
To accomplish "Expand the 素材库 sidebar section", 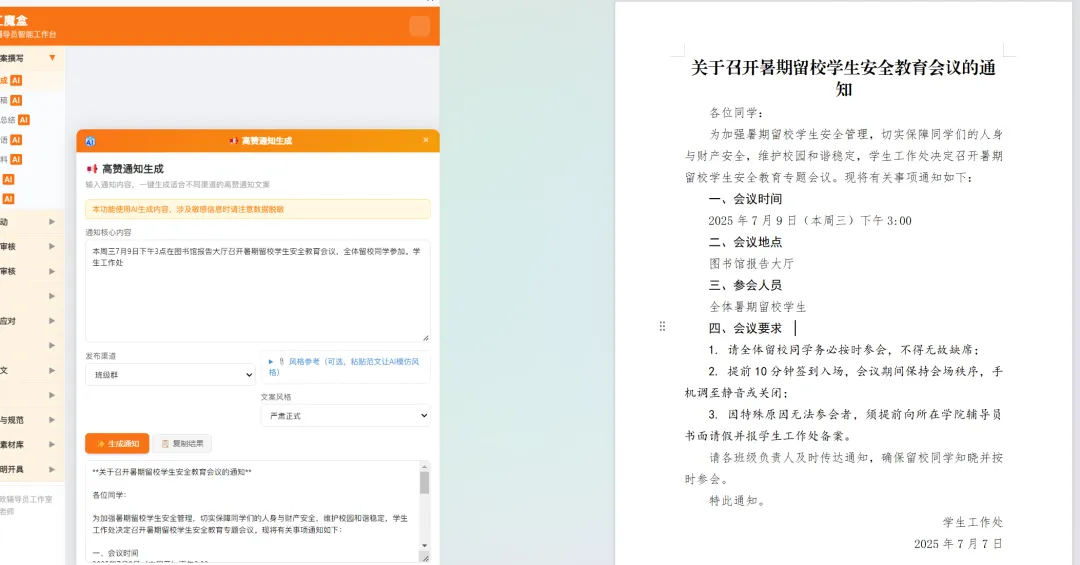I will click(x=52, y=445).
